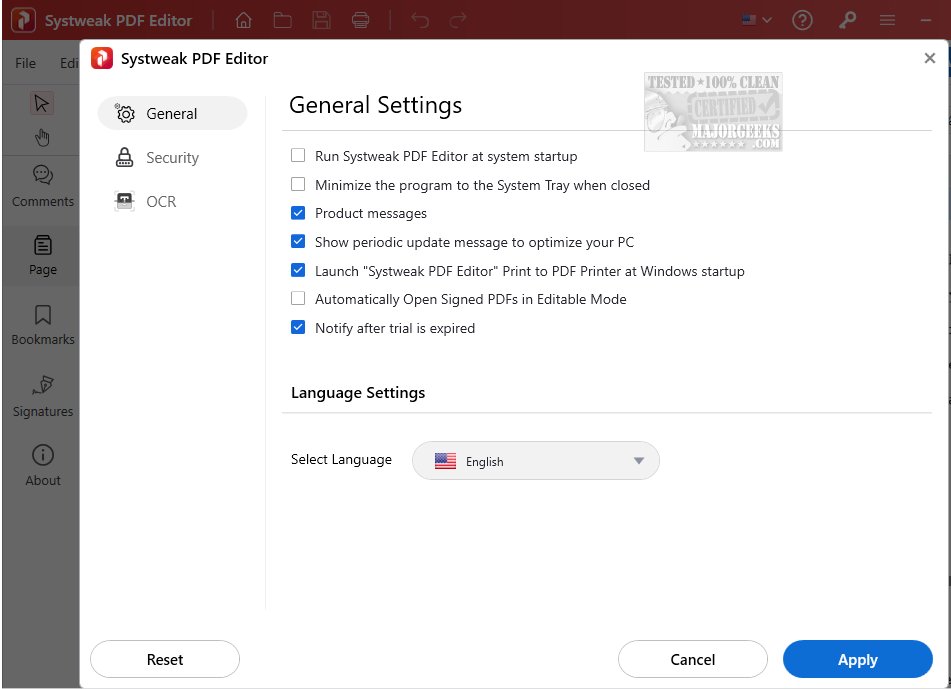The width and height of the screenshot is (951, 689).
Task: Click the key registration icon
Action: (x=847, y=20)
